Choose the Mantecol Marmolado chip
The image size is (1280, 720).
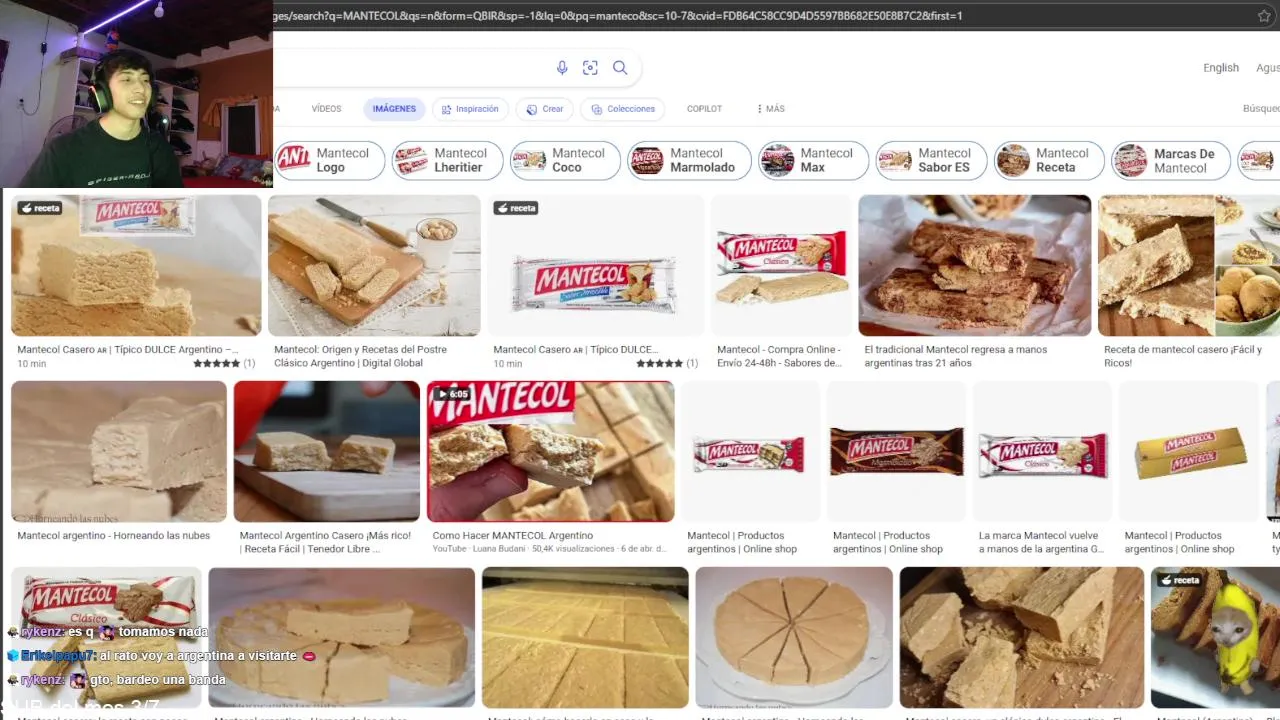pyautogui.click(x=689, y=160)
